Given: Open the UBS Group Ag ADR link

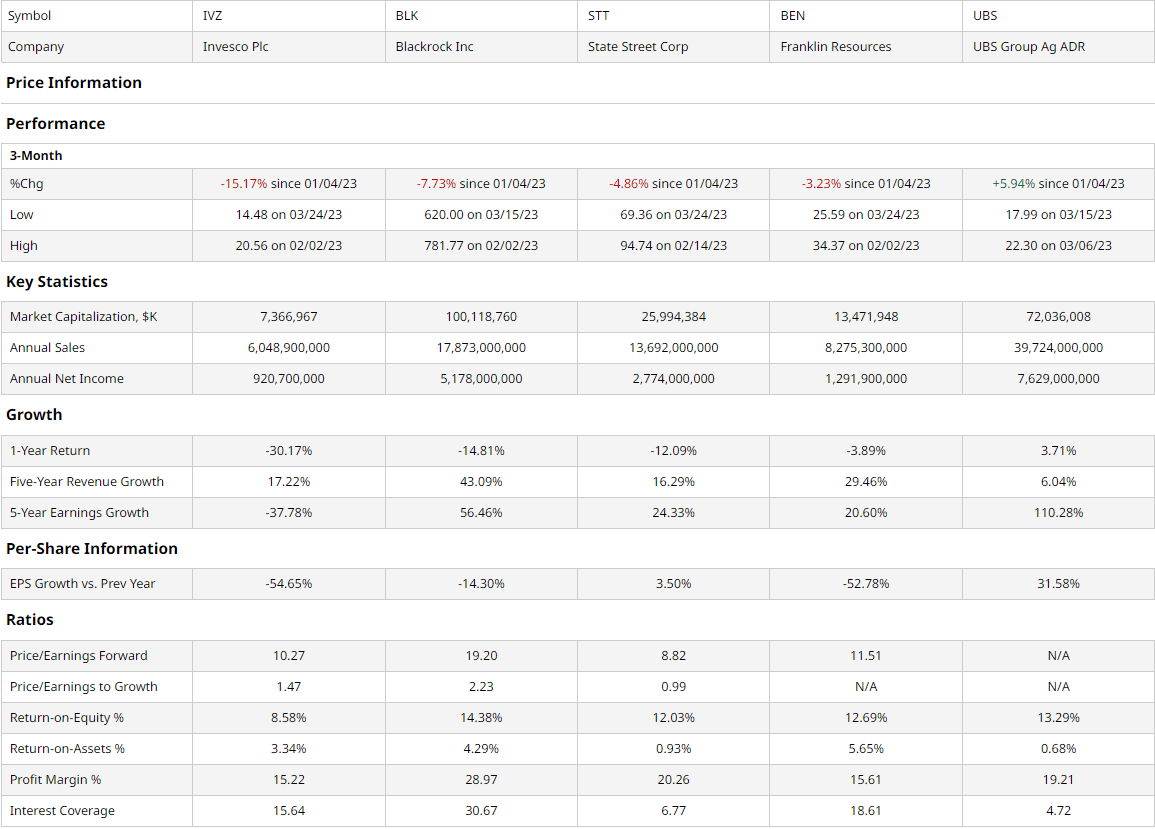Looking at the screenshot, I should [x=1026, y=46].
